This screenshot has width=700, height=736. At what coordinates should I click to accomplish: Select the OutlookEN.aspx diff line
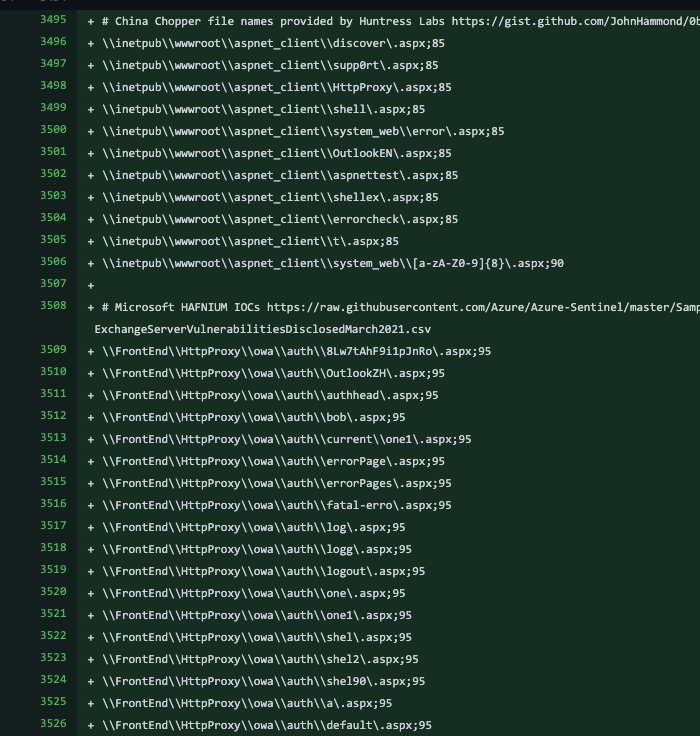[276, 152]
